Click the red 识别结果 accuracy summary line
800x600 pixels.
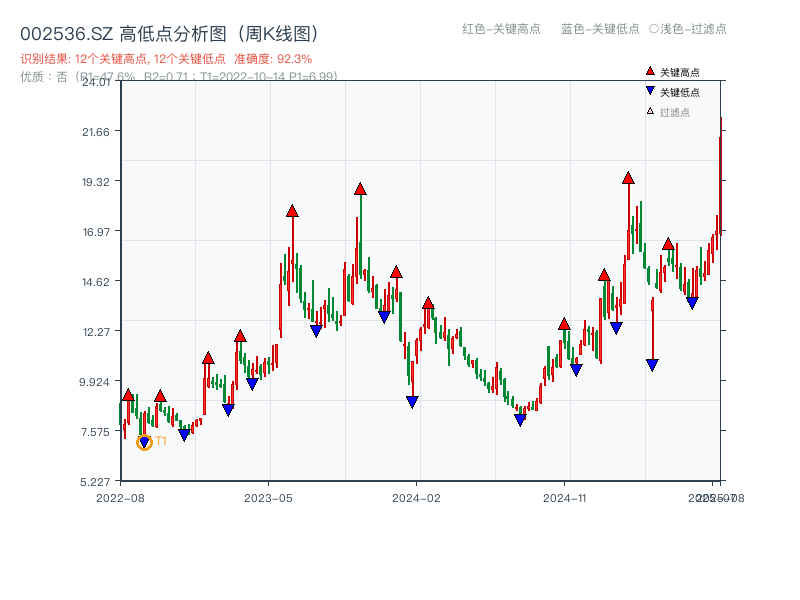pyautogui.click(x=166, y=59)
